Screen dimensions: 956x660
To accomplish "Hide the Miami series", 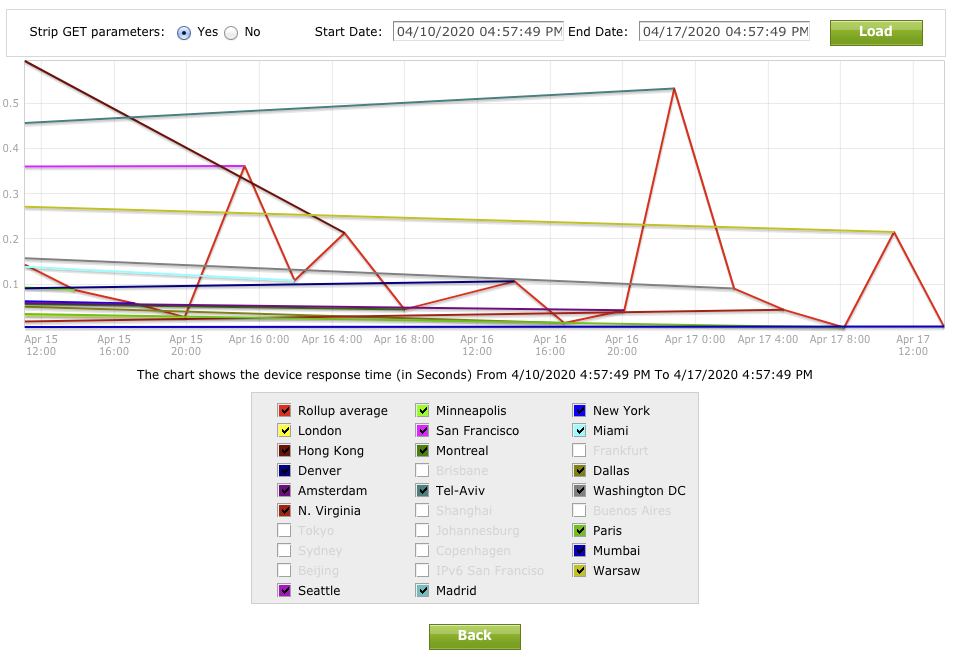I will [x=580, y=431].
